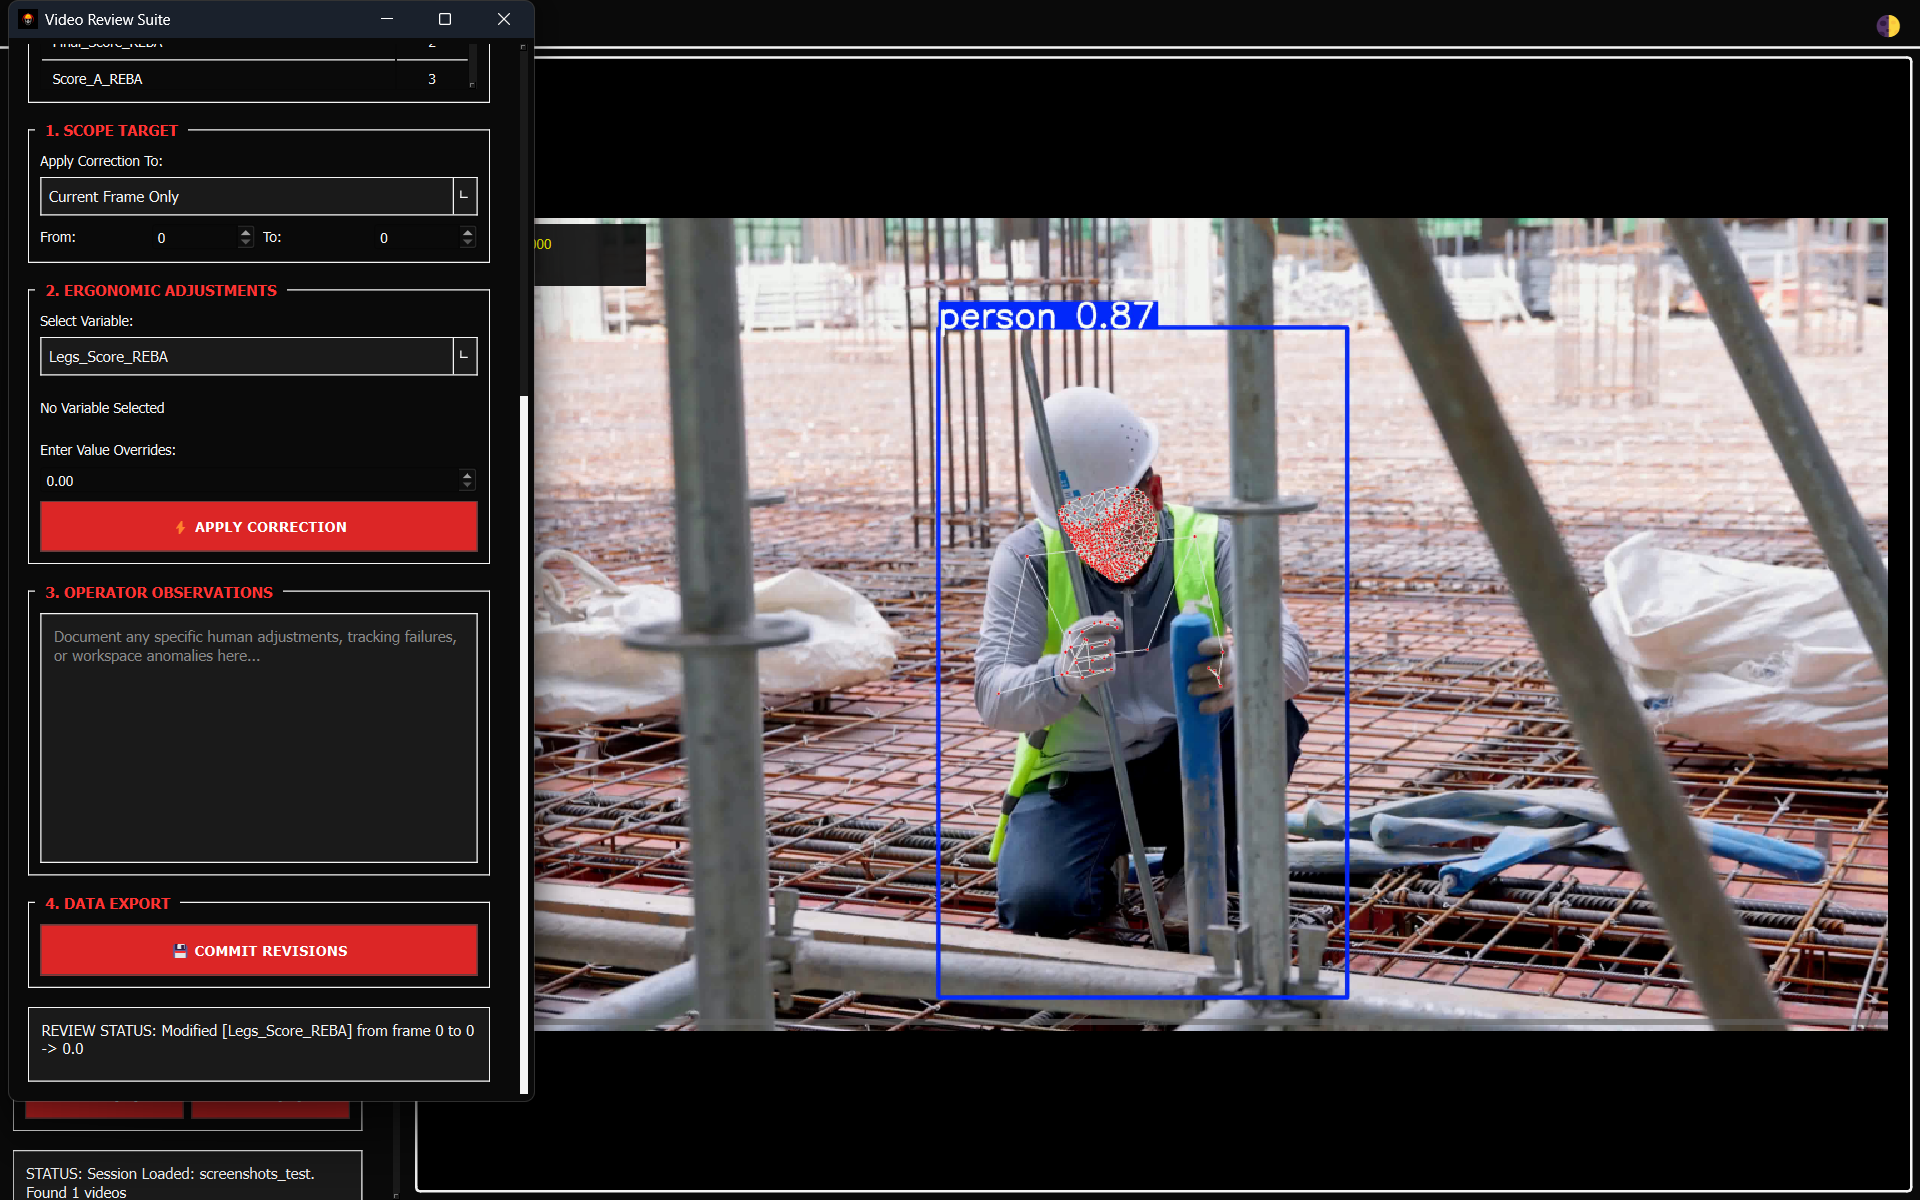Click the Enter Value Overrides field
The image size is (1920, 1200).
click(250, 481)
